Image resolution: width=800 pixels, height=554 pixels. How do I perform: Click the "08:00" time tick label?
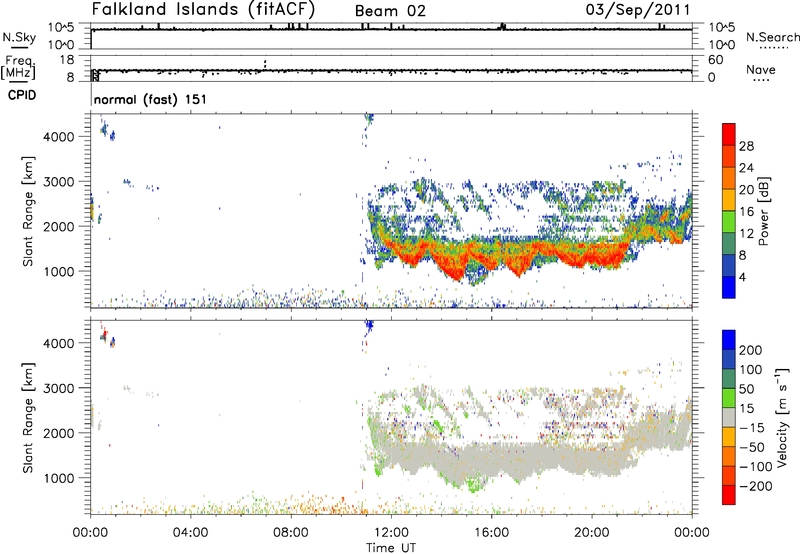click(x=291, y=533)
